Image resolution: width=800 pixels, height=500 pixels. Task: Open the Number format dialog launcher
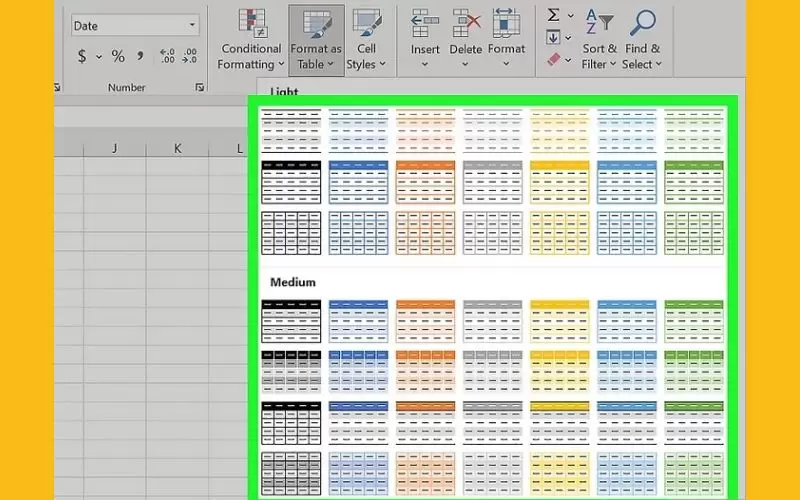pyautogui.click(x=199, y=88)
